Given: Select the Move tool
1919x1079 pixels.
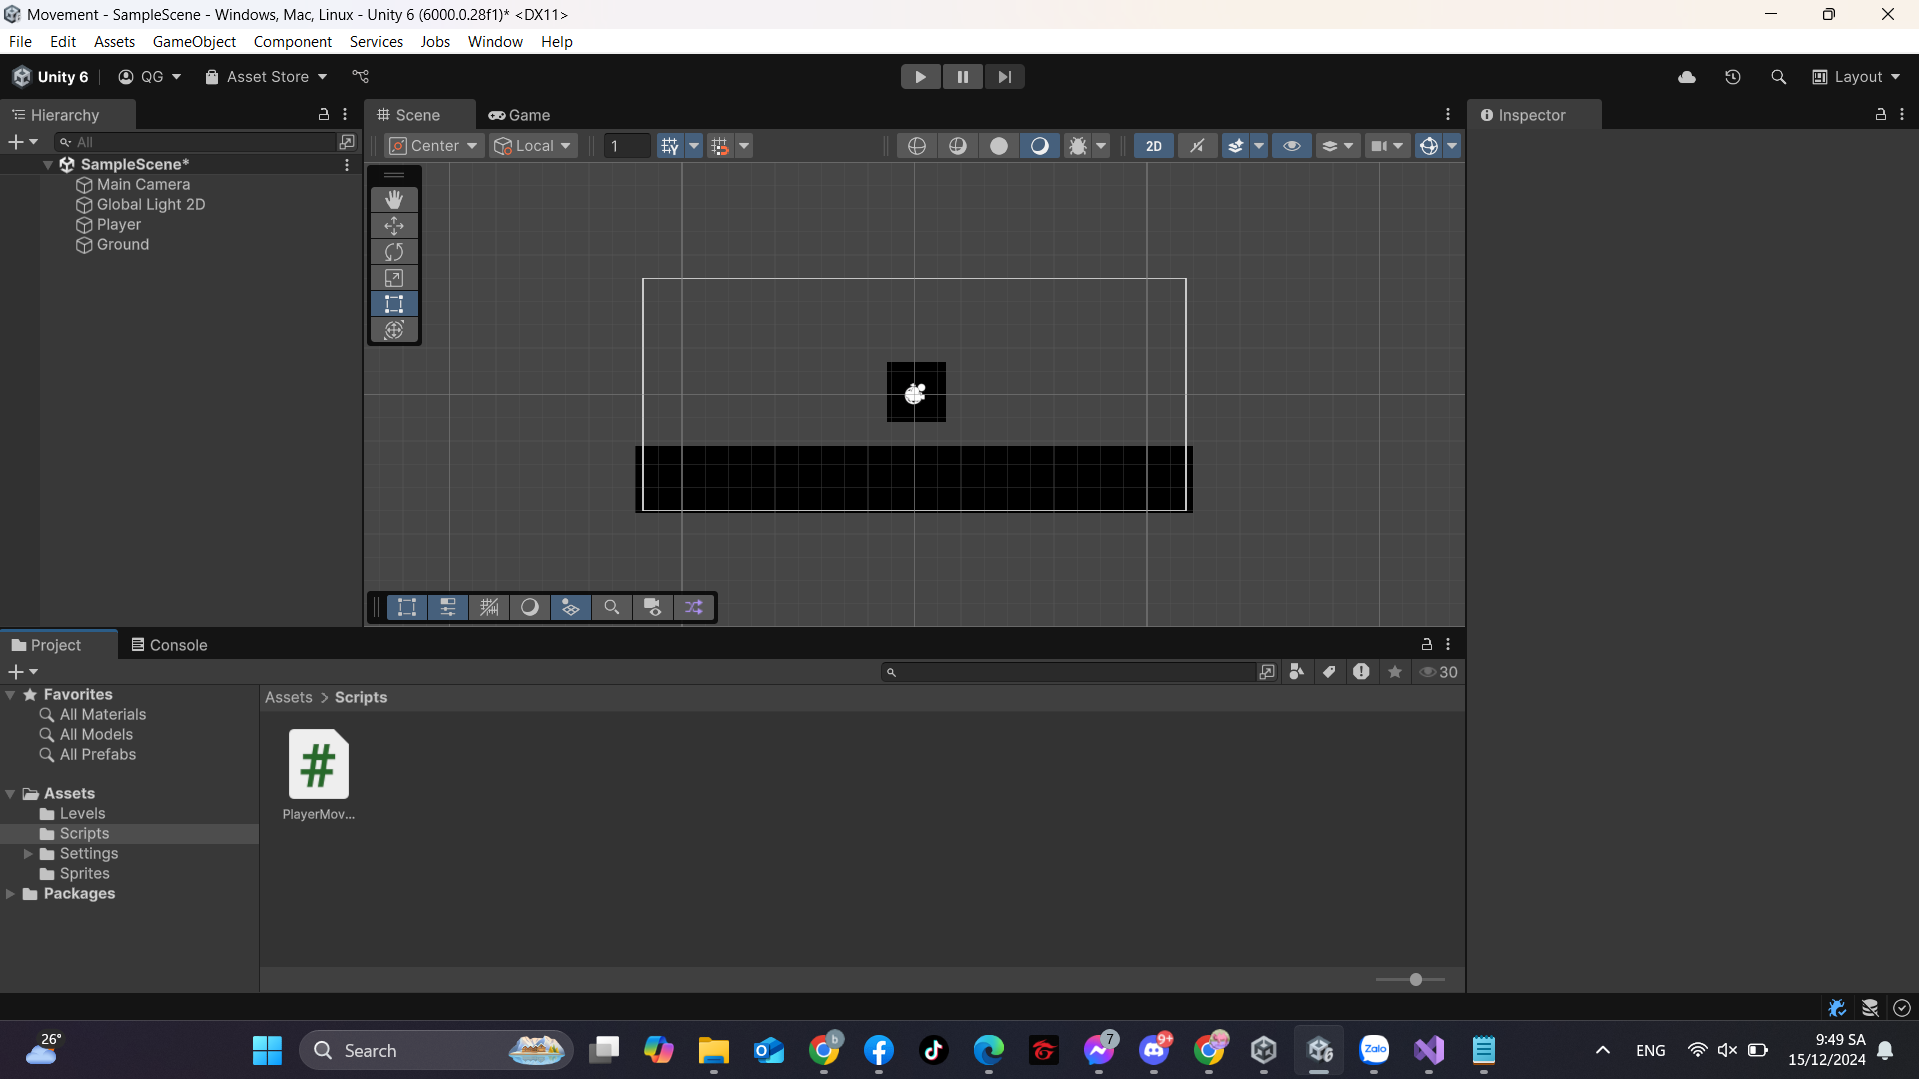Looking at the screenshot, I should [394, 226].
